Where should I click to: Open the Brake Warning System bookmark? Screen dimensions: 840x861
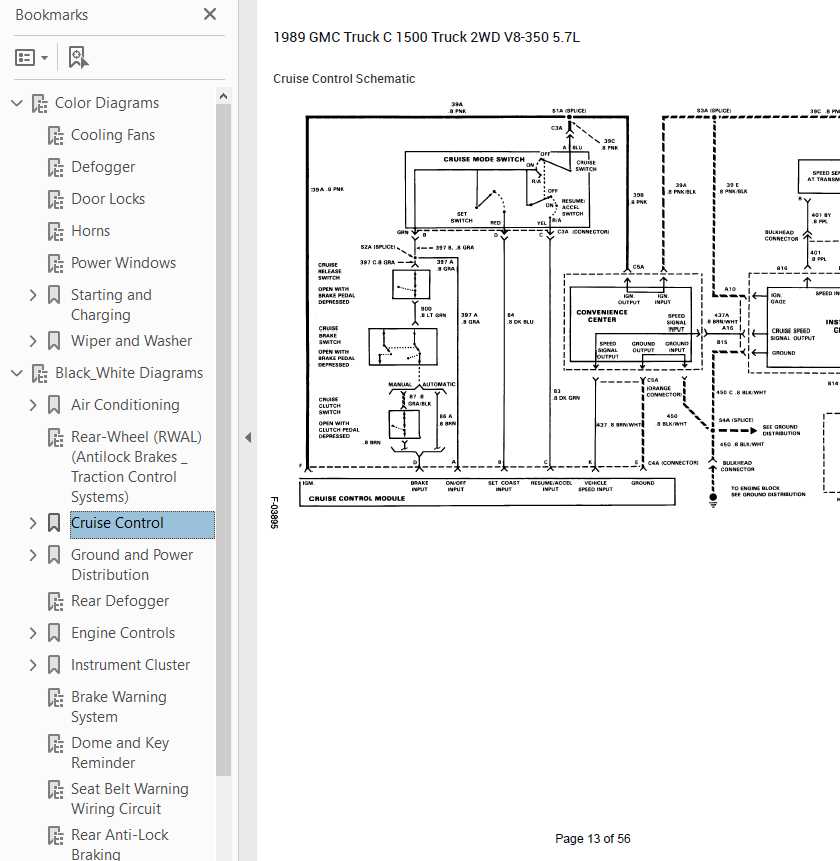119,707
